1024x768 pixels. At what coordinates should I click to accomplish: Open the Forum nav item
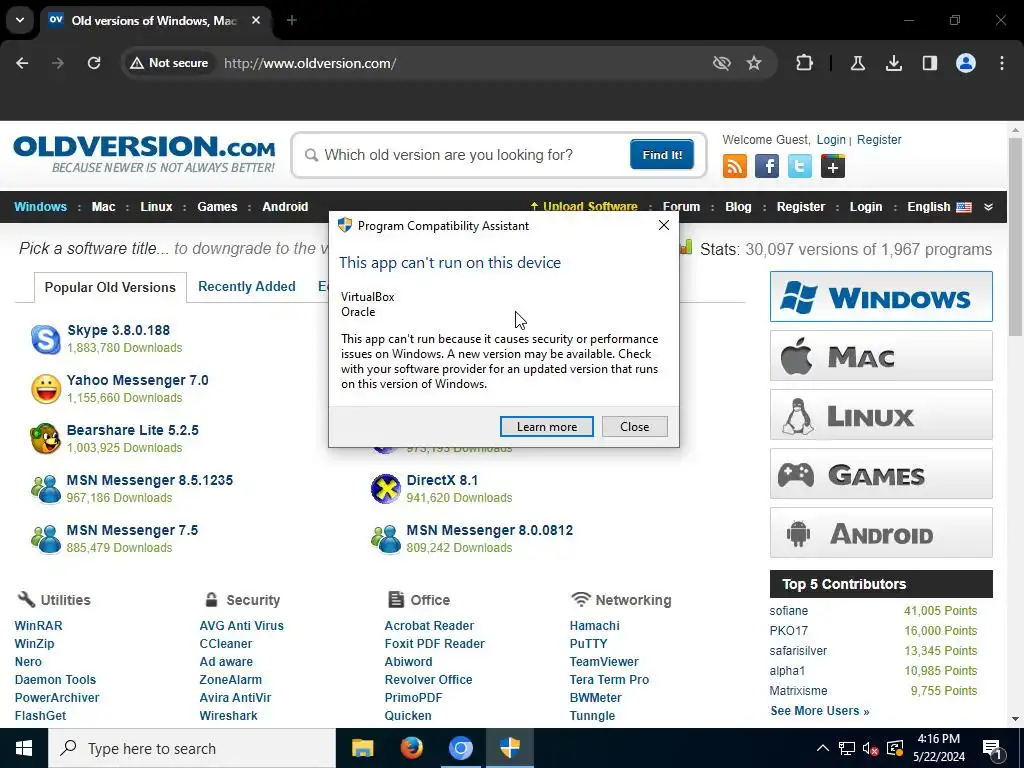pyautogui.click(x=681, y=207)
